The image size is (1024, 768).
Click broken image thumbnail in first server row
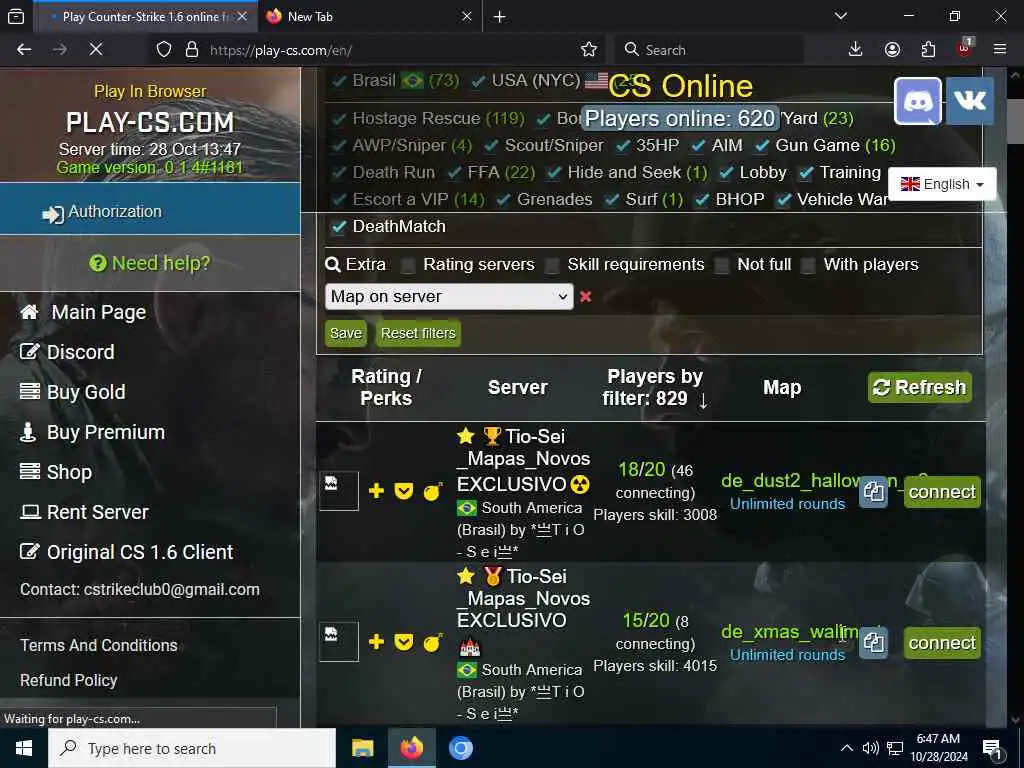(339, 490)
